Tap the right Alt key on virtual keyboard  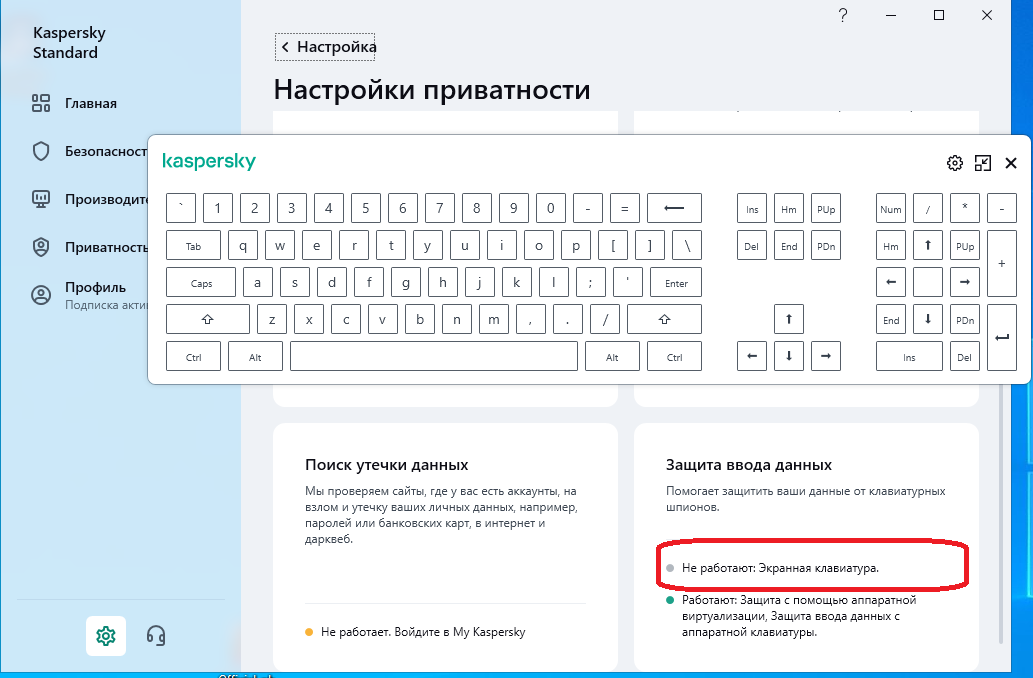click(x=612, y=356)
